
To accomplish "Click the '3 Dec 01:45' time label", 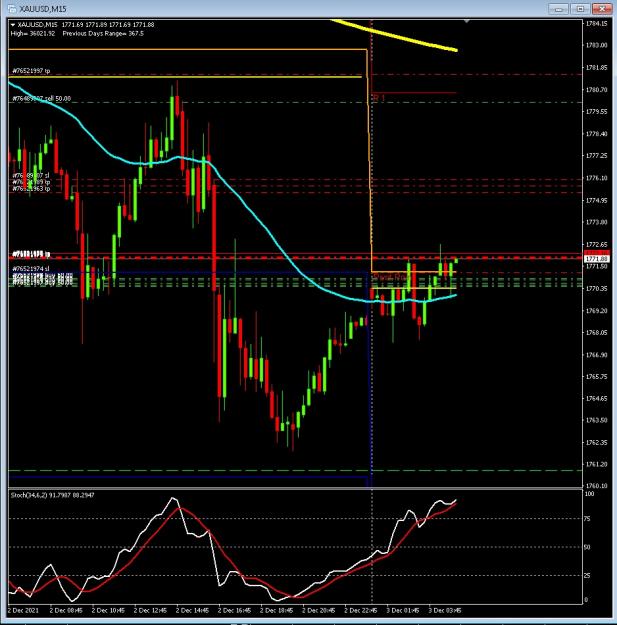I will click(403, 611).
